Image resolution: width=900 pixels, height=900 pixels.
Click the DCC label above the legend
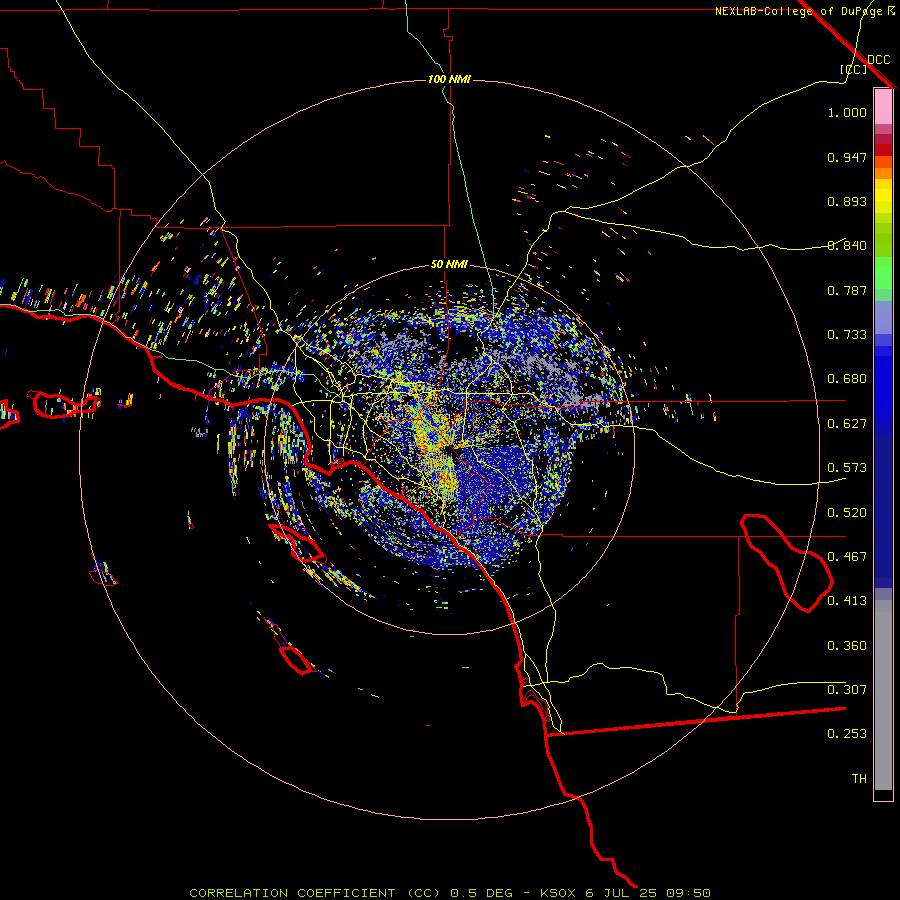coord(878,60)
